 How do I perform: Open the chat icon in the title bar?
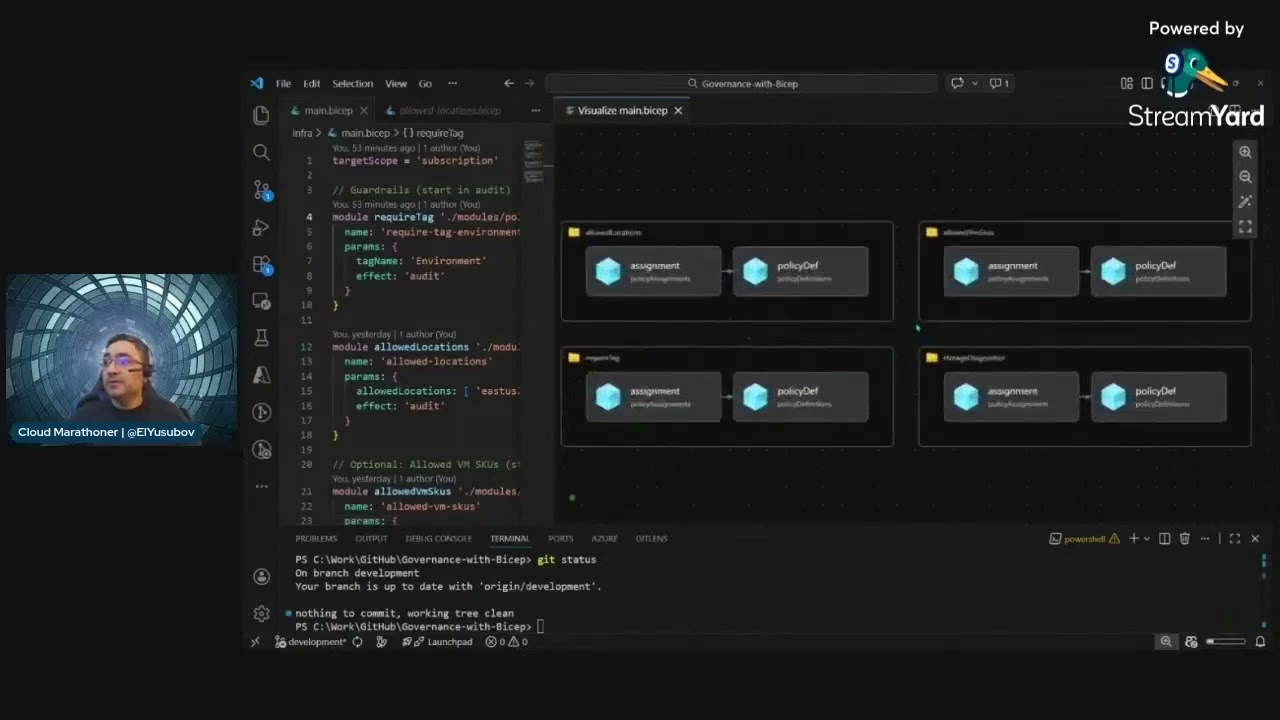click(957, 83)
